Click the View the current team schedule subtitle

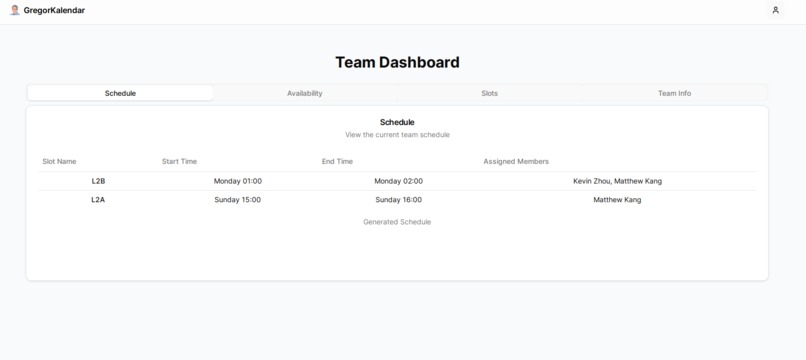pos(397,135)
